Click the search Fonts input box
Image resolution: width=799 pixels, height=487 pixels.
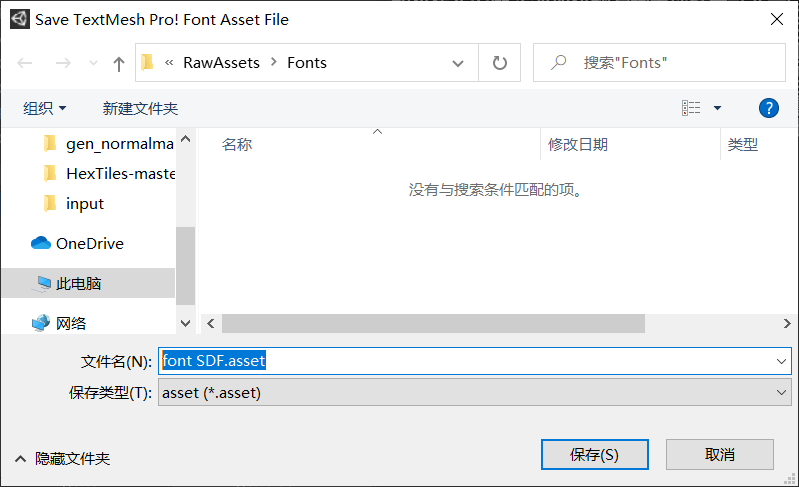[659, 63]
